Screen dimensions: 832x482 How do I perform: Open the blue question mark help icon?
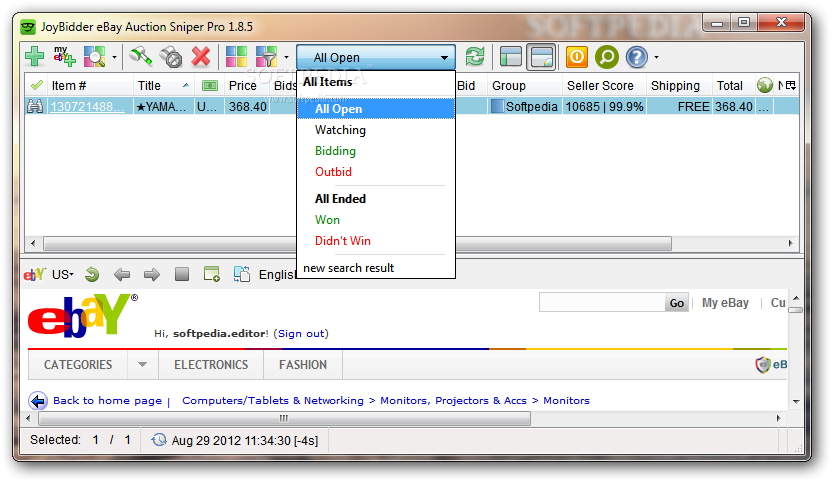(637, 57)
